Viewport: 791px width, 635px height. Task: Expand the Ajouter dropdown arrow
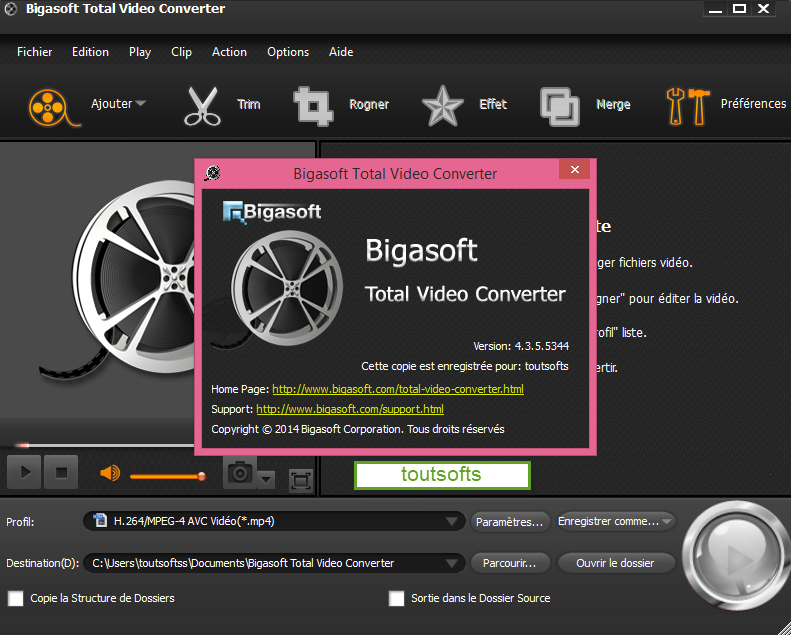click(141, 103)
